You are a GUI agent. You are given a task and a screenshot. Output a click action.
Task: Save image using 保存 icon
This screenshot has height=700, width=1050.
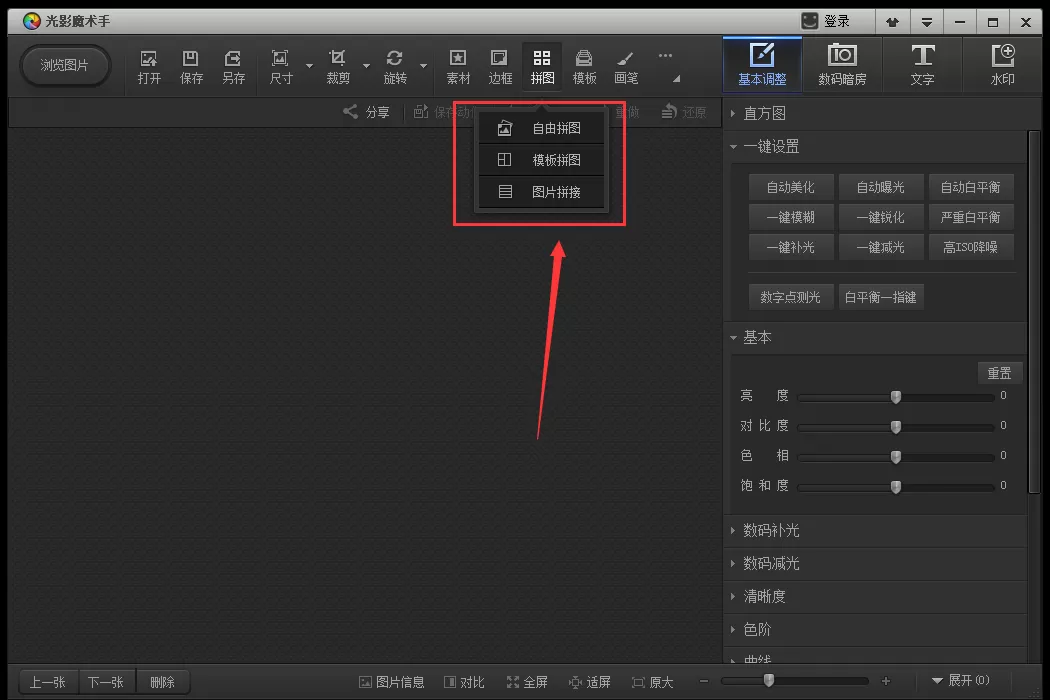[191, 67]
